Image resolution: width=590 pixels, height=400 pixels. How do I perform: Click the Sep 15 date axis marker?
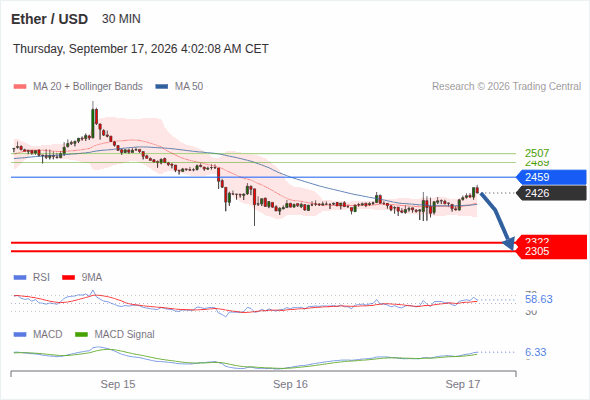(118, 384)
